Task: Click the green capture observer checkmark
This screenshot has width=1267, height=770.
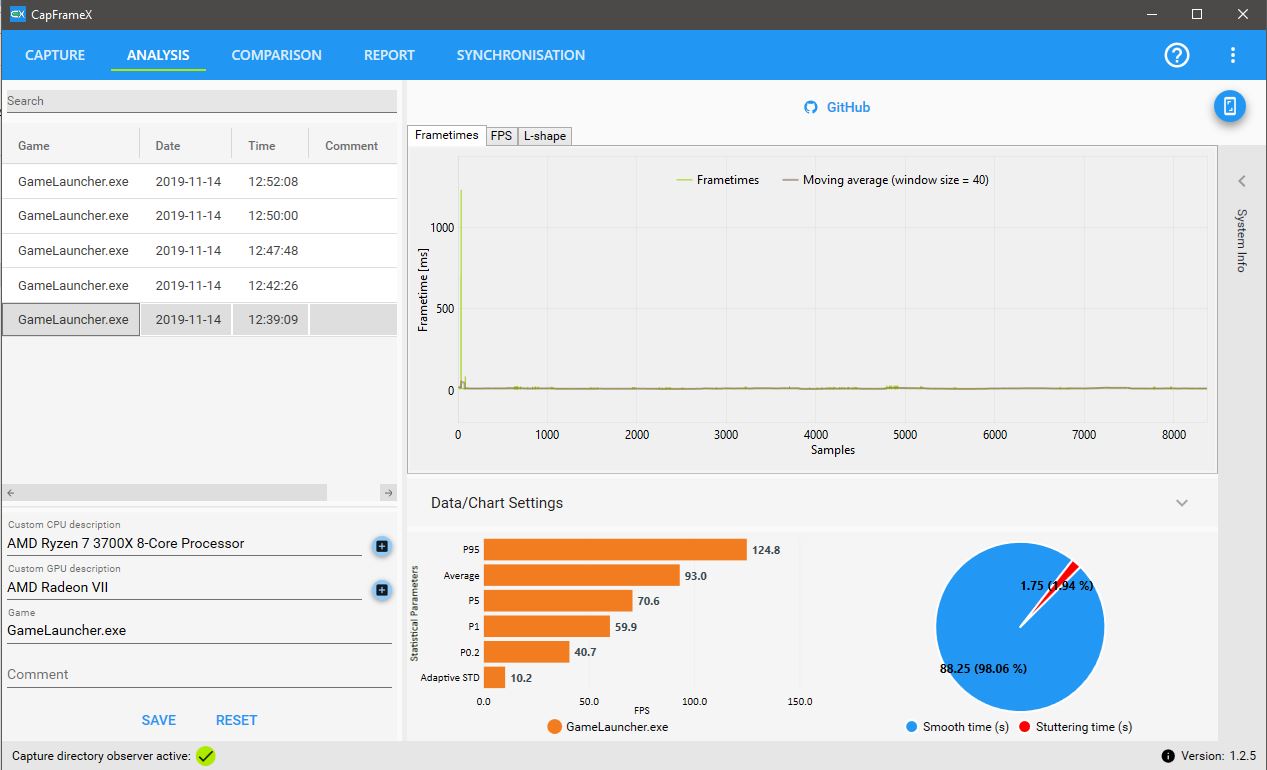Action: click(x=206, y=756)
